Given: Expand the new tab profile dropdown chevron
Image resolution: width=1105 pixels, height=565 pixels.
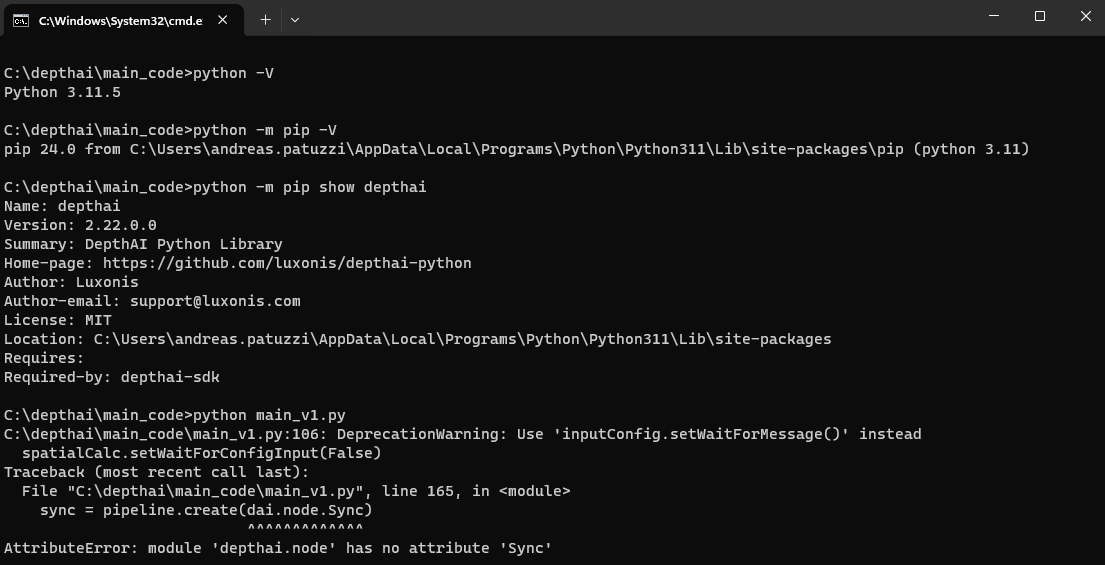Looking at the screenshot, I should coord(295,19).
